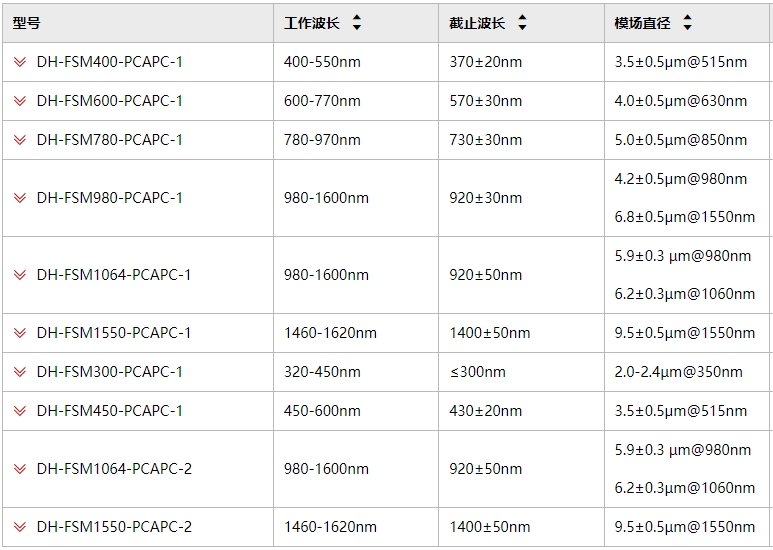Open the DH-FSM1550-PCAPC-2 model link
Screen dimensions: 773x550
click(114, 527)
